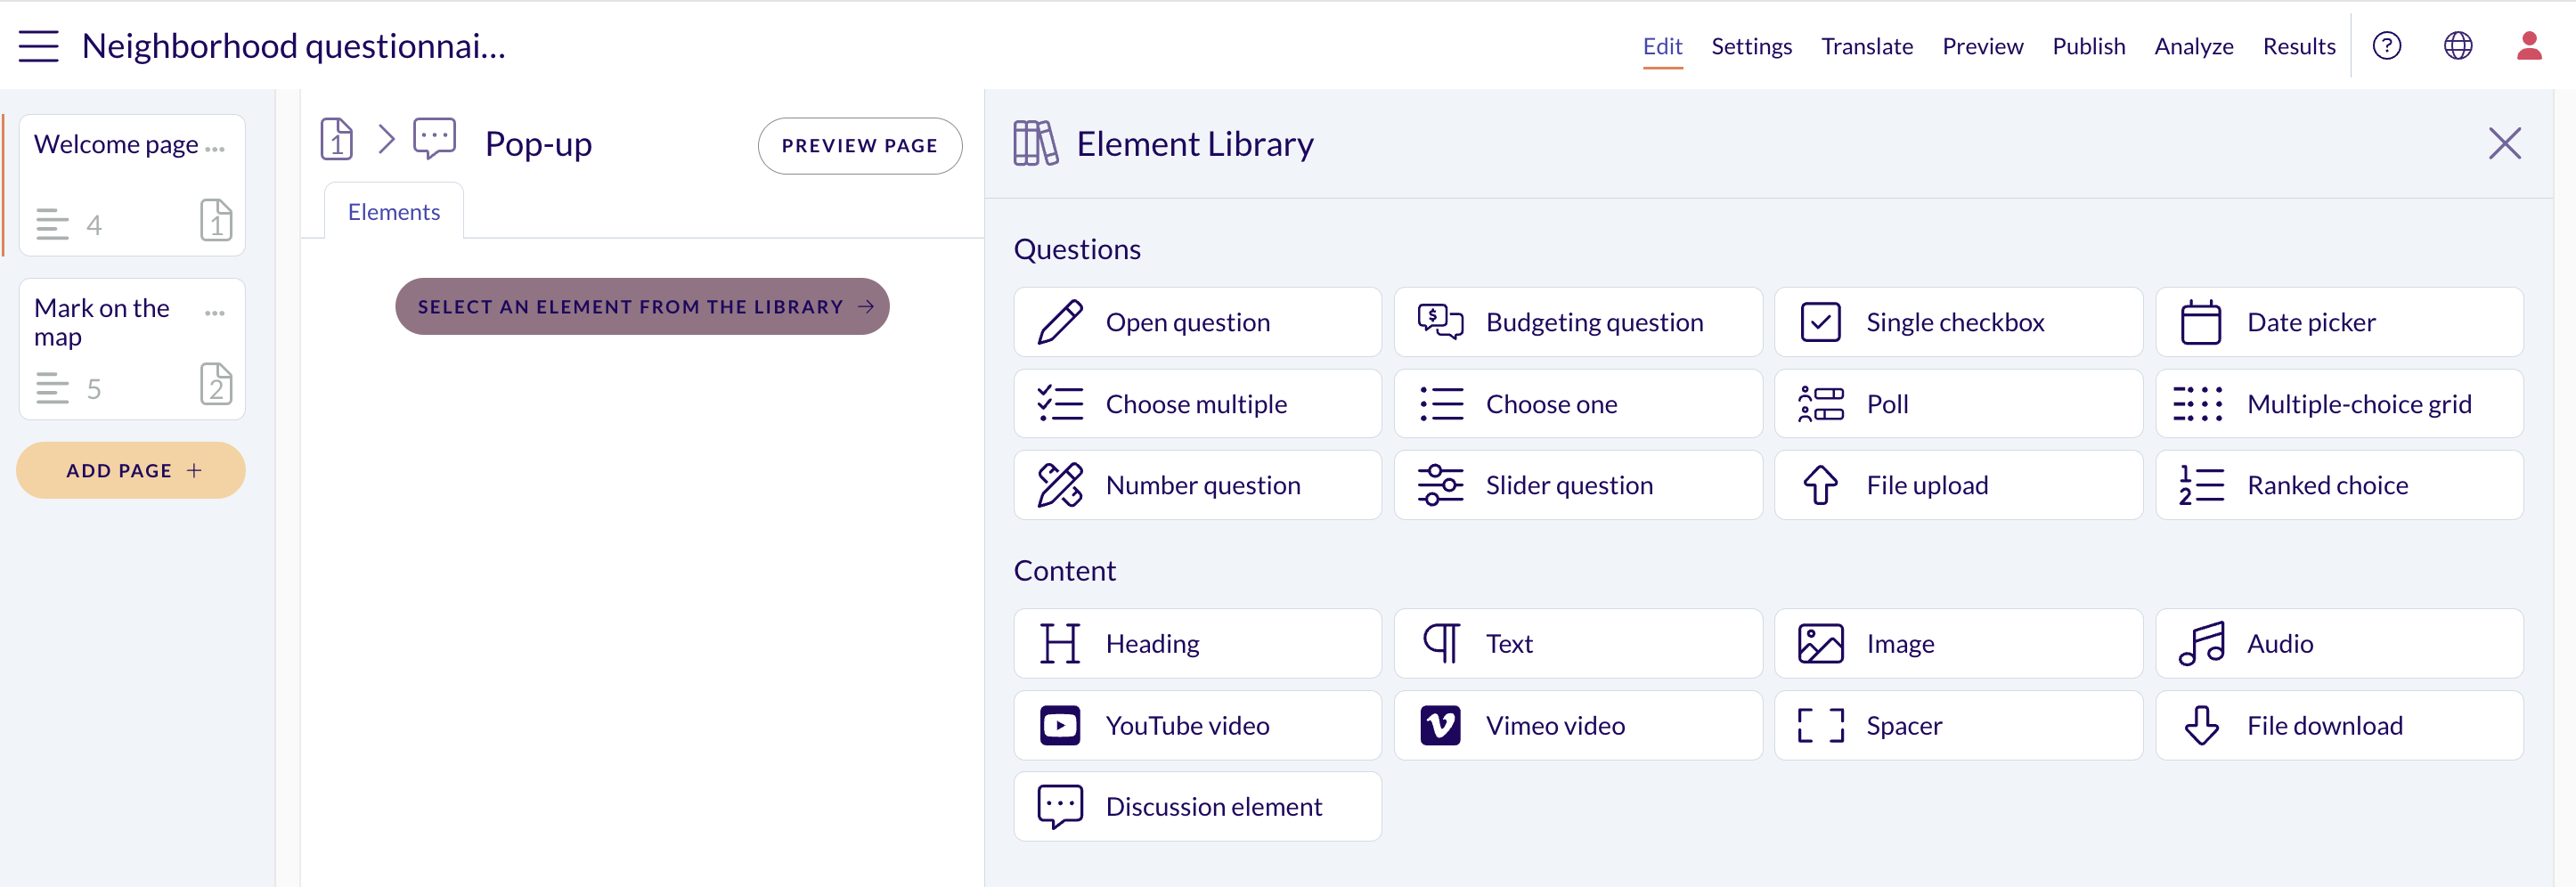The image size is (2576, 887).
Task: Close the Element Library panel
Action: (2503, 143)
